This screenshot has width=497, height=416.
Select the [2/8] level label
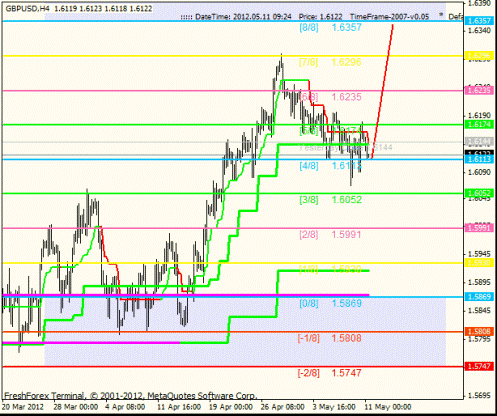point(309,235)
